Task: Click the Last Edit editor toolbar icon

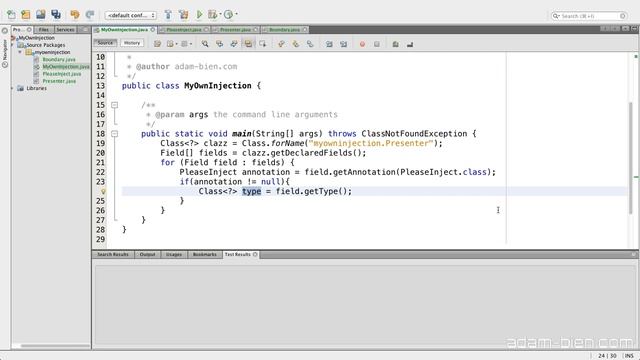Action: [x=157, y=44]
